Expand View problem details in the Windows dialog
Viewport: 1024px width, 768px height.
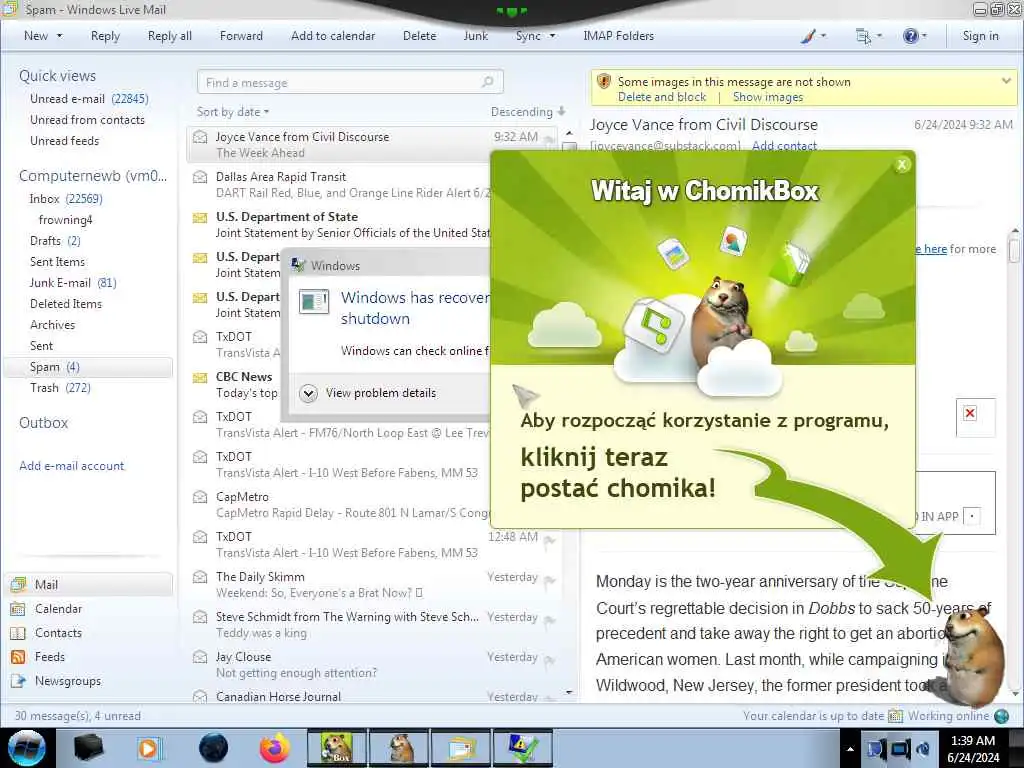(368, 393)
